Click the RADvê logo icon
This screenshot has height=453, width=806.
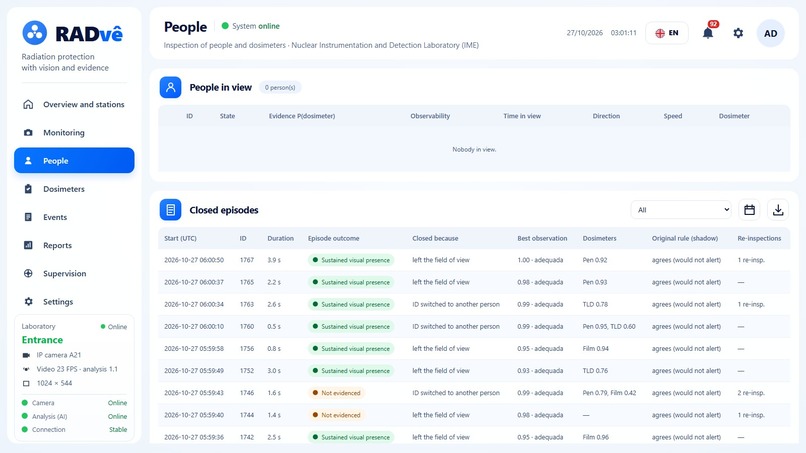[34, 33]
